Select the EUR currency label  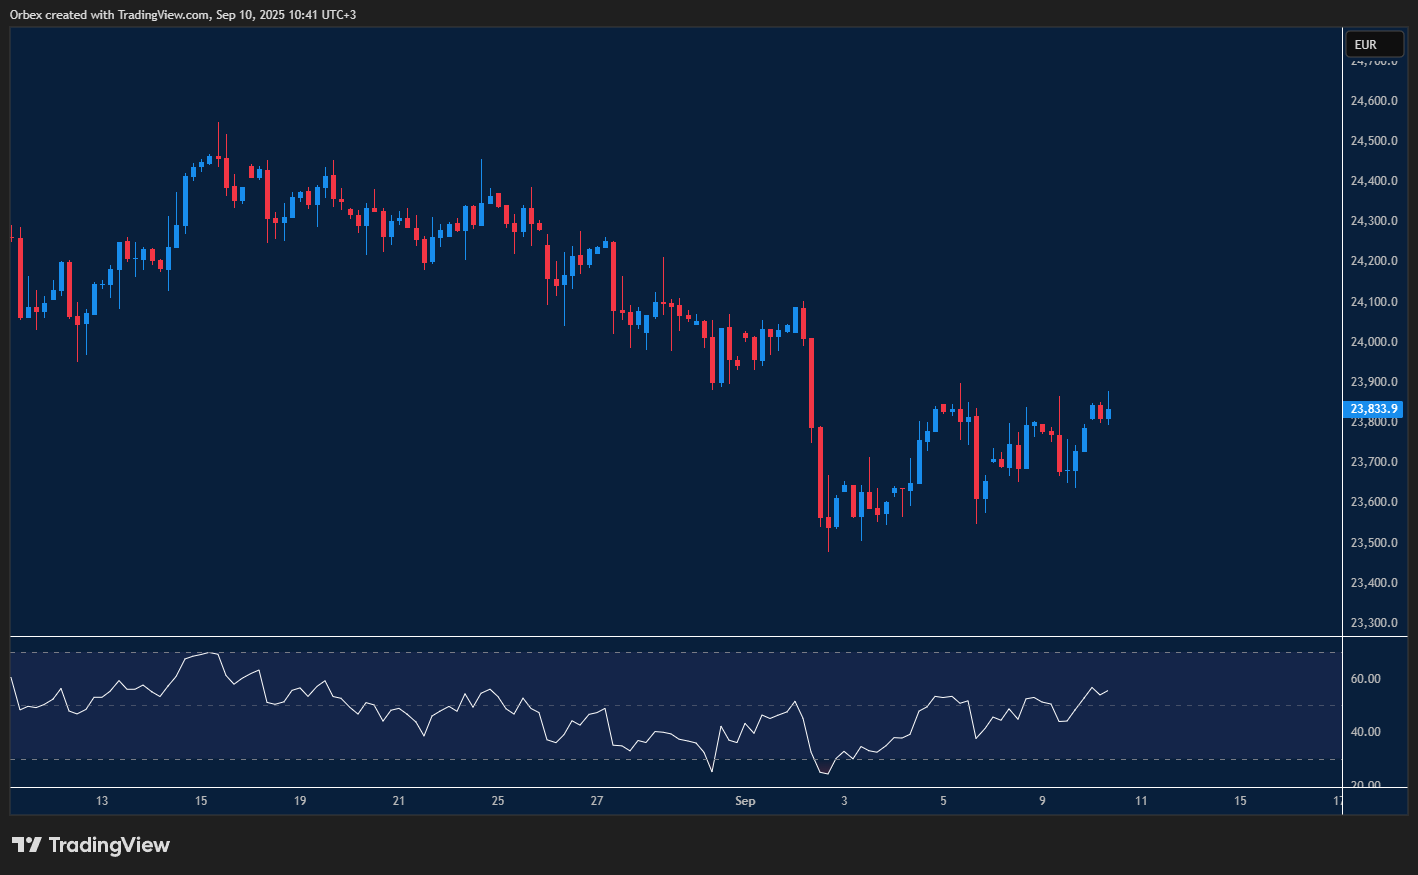point(1374,44)
